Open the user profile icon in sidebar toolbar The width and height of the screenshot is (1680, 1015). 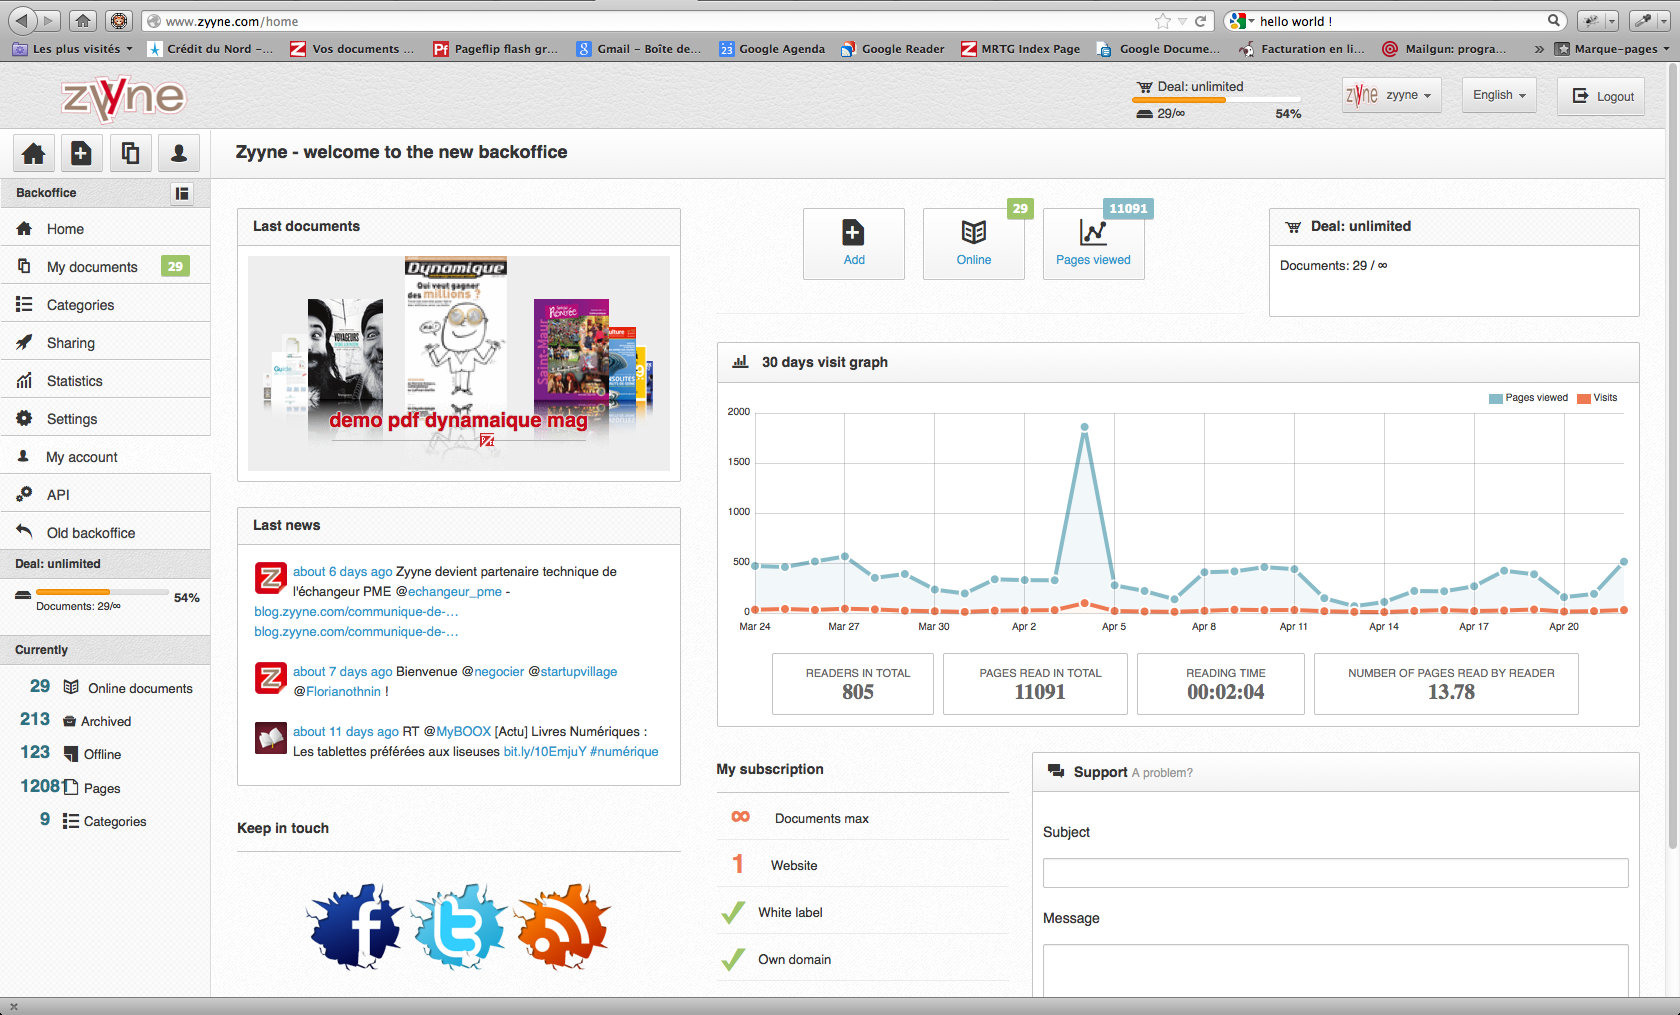coord(179,153)
